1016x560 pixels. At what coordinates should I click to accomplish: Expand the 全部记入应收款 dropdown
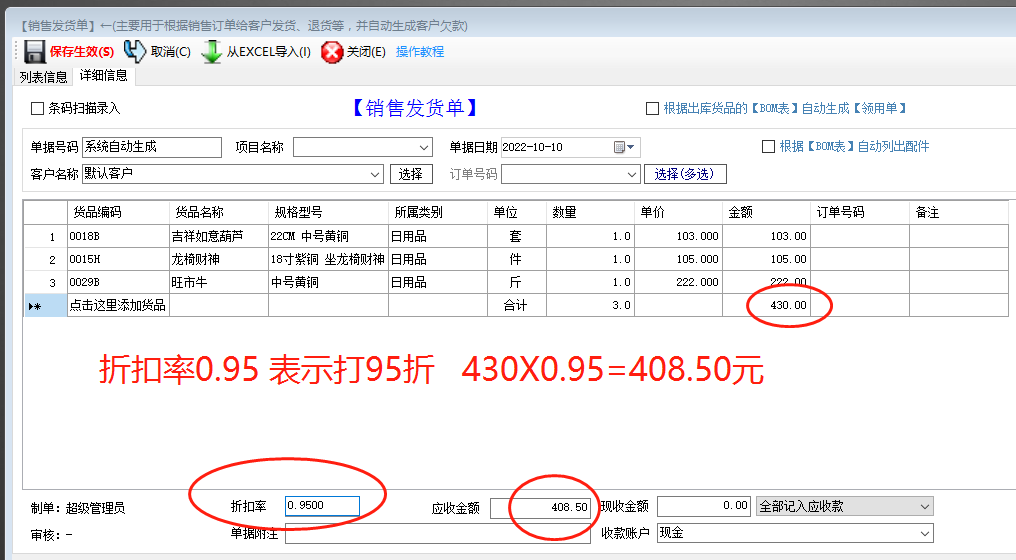pyautogui.click(x=925, y=507)
